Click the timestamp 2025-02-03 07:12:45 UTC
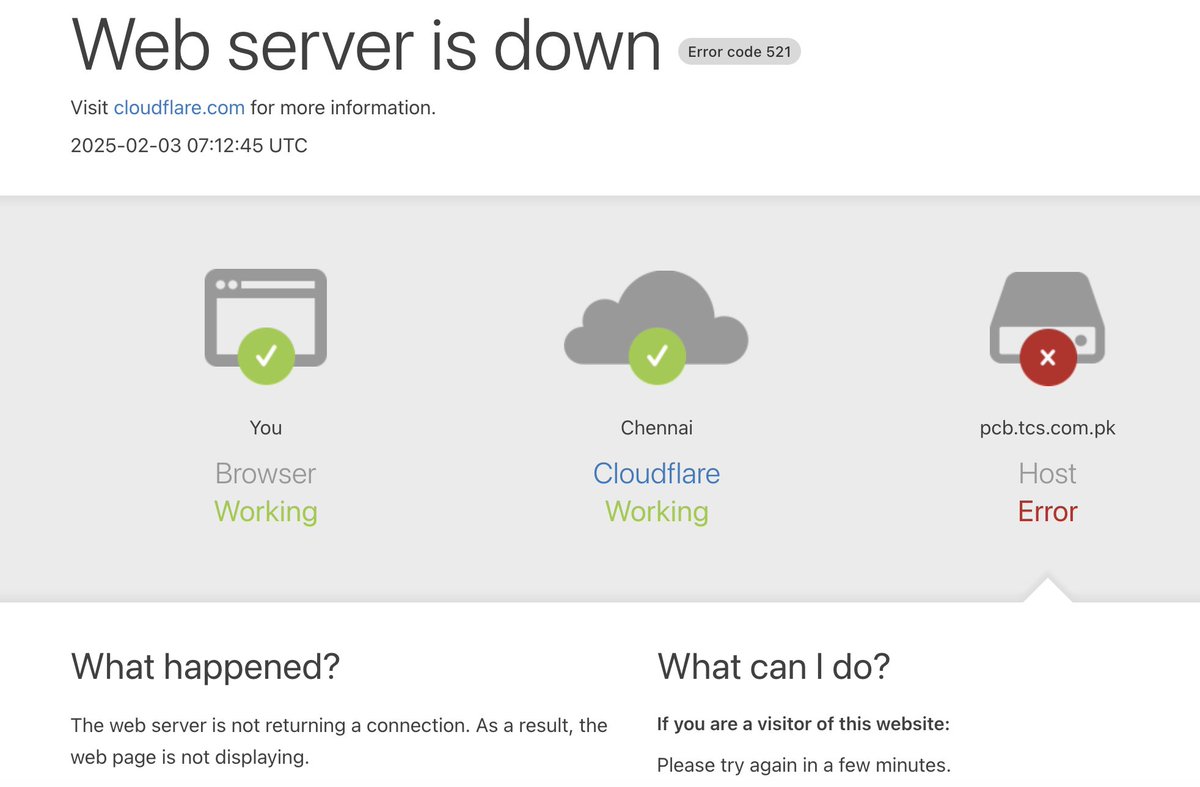 click(189, 145)
